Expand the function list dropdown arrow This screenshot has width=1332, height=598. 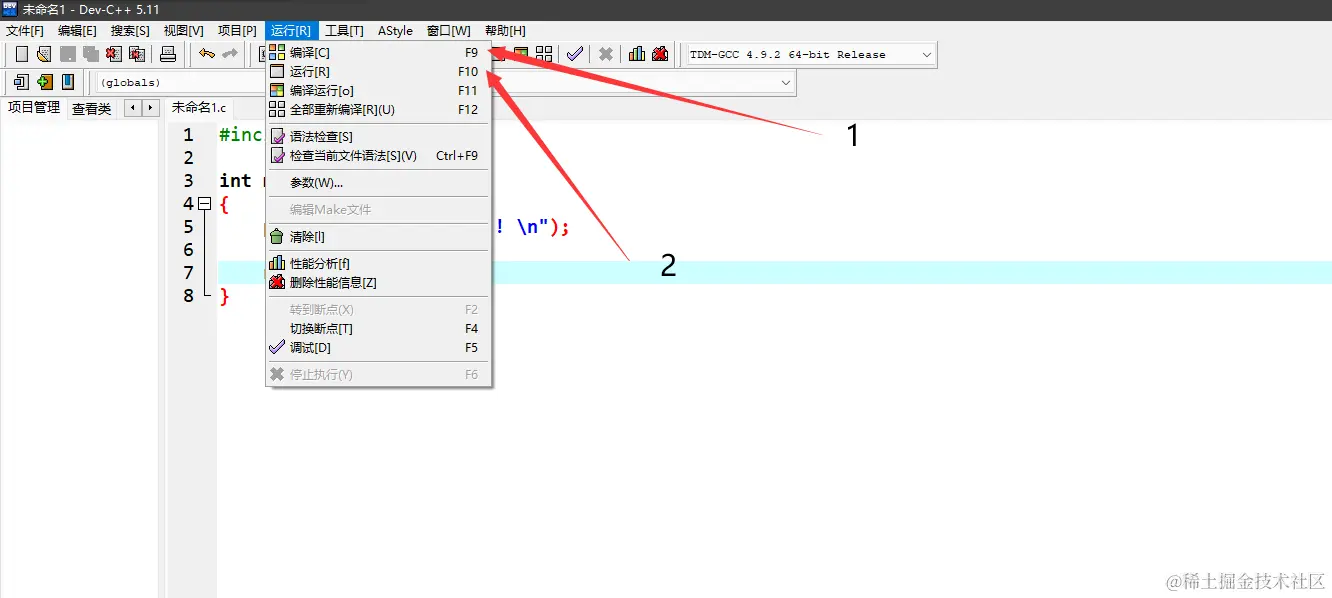[785, 82]
